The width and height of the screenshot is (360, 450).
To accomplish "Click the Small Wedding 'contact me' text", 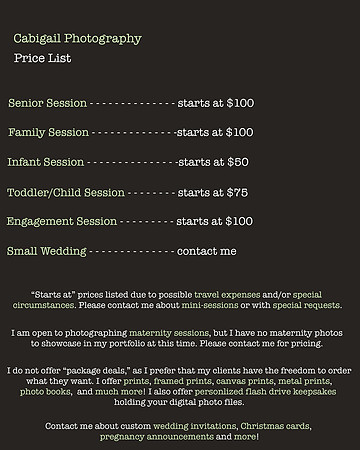I will pos(207,251).
